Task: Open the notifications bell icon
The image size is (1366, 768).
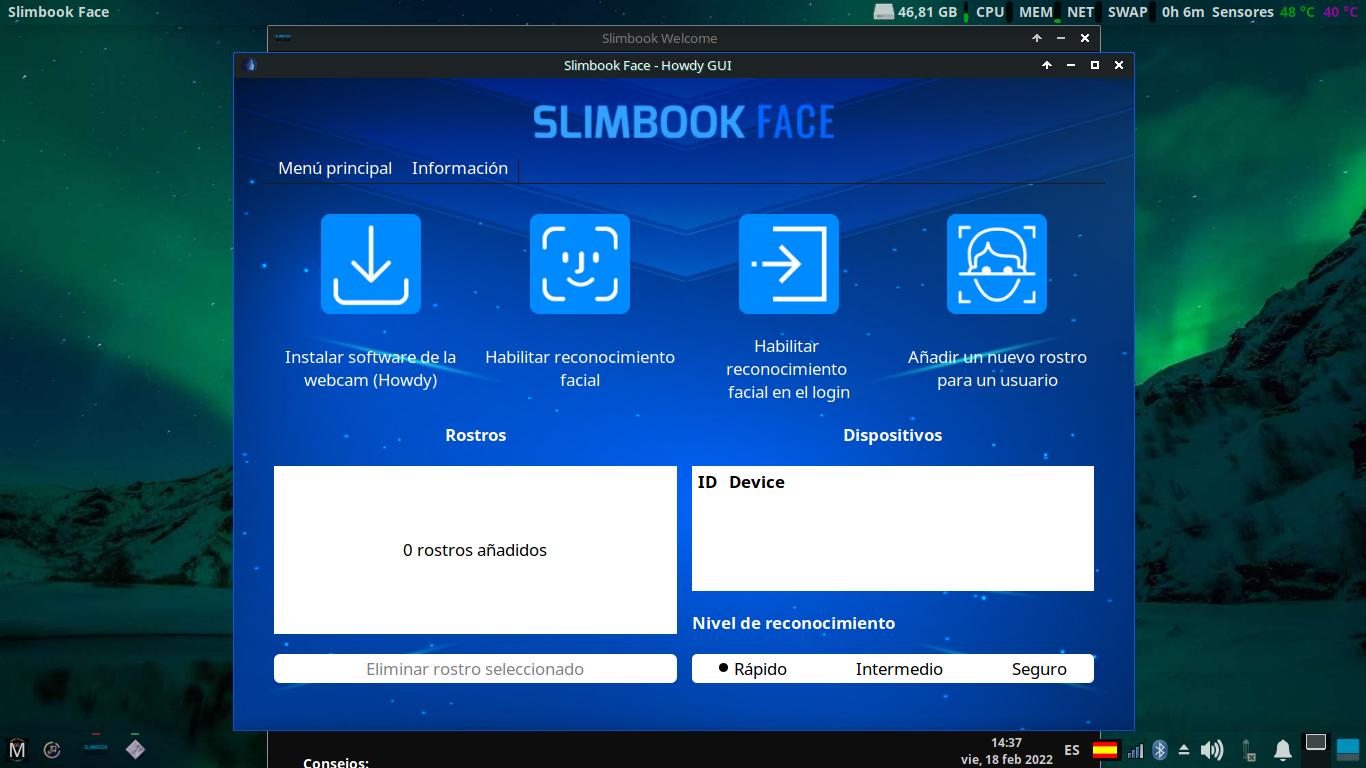Action: (1282, 750)
